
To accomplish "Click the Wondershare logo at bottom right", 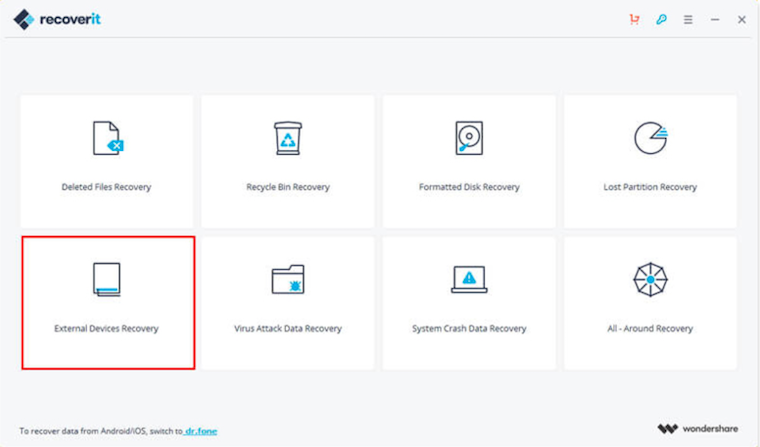I will [x=701, y=429].
